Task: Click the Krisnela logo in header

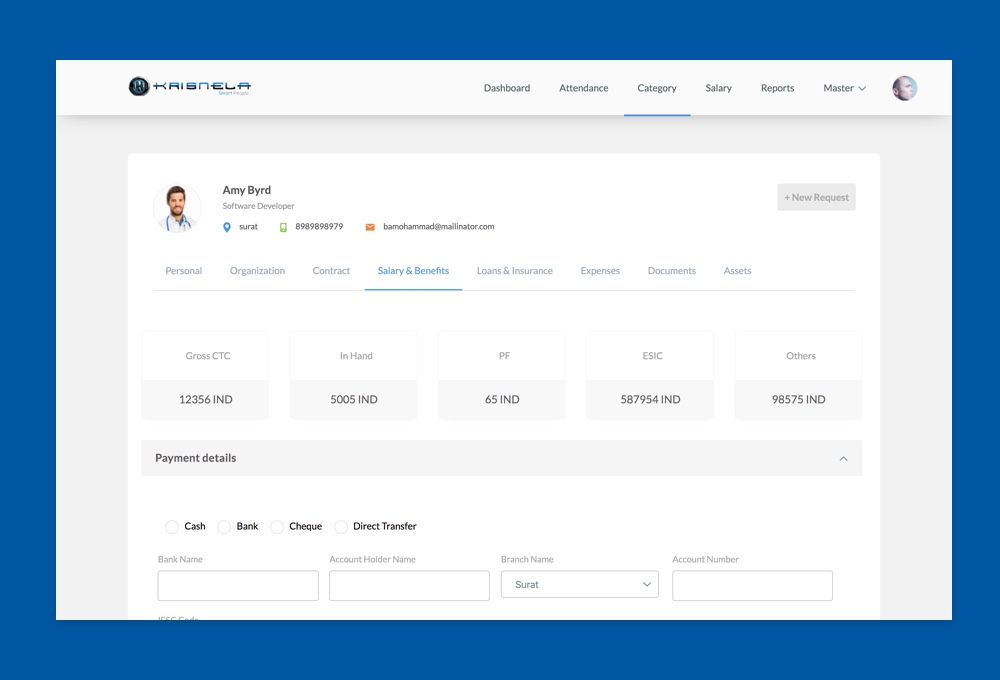Action: (x=190, y=87)
